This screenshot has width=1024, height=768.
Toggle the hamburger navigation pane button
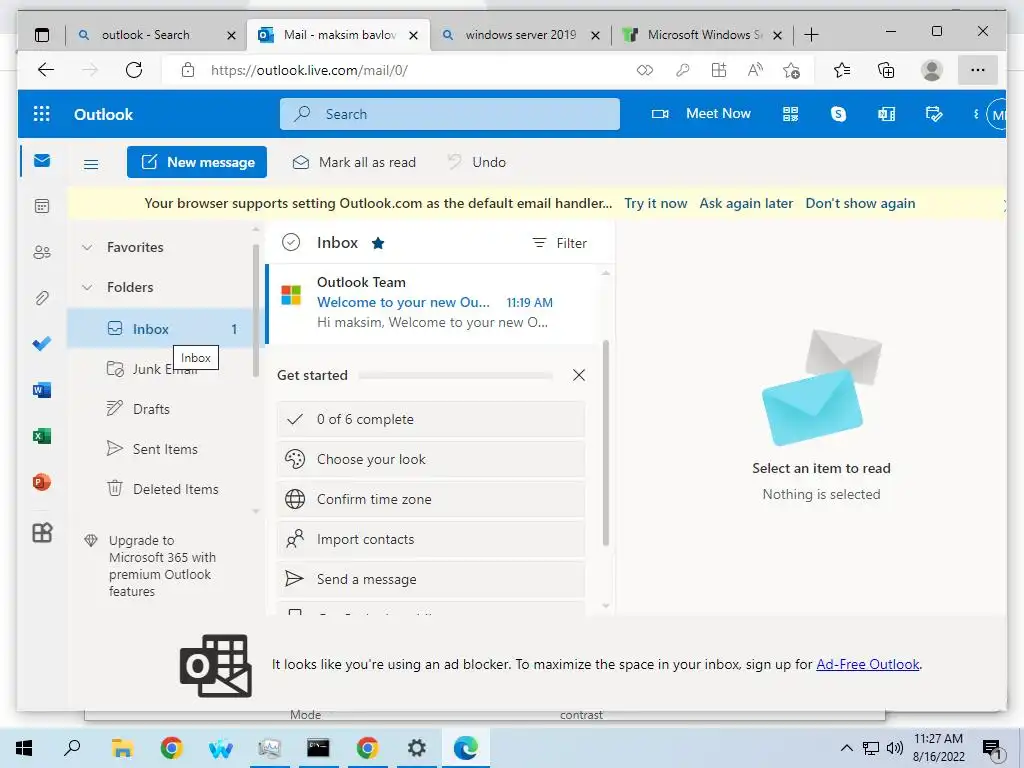tap(91, 164)
